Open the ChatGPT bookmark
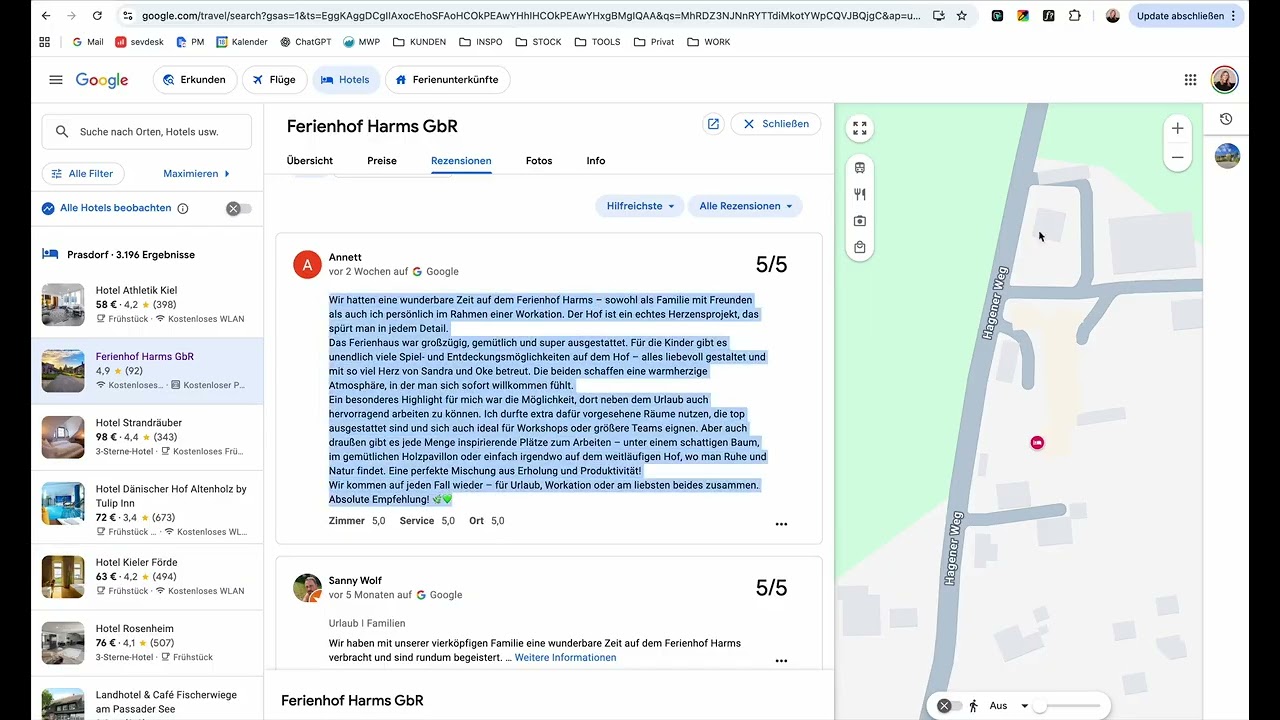 [306, 42]
